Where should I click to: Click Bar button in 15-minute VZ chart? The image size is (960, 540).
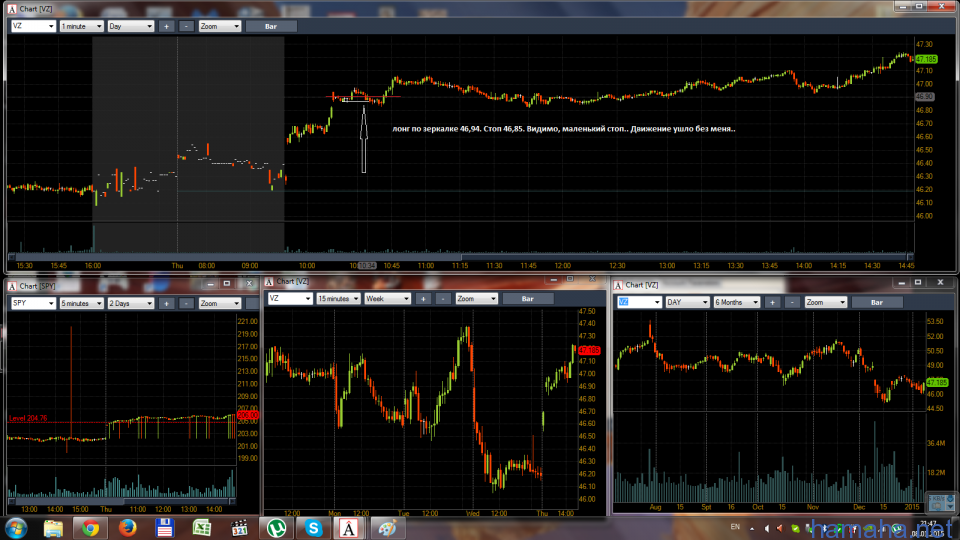528,299
